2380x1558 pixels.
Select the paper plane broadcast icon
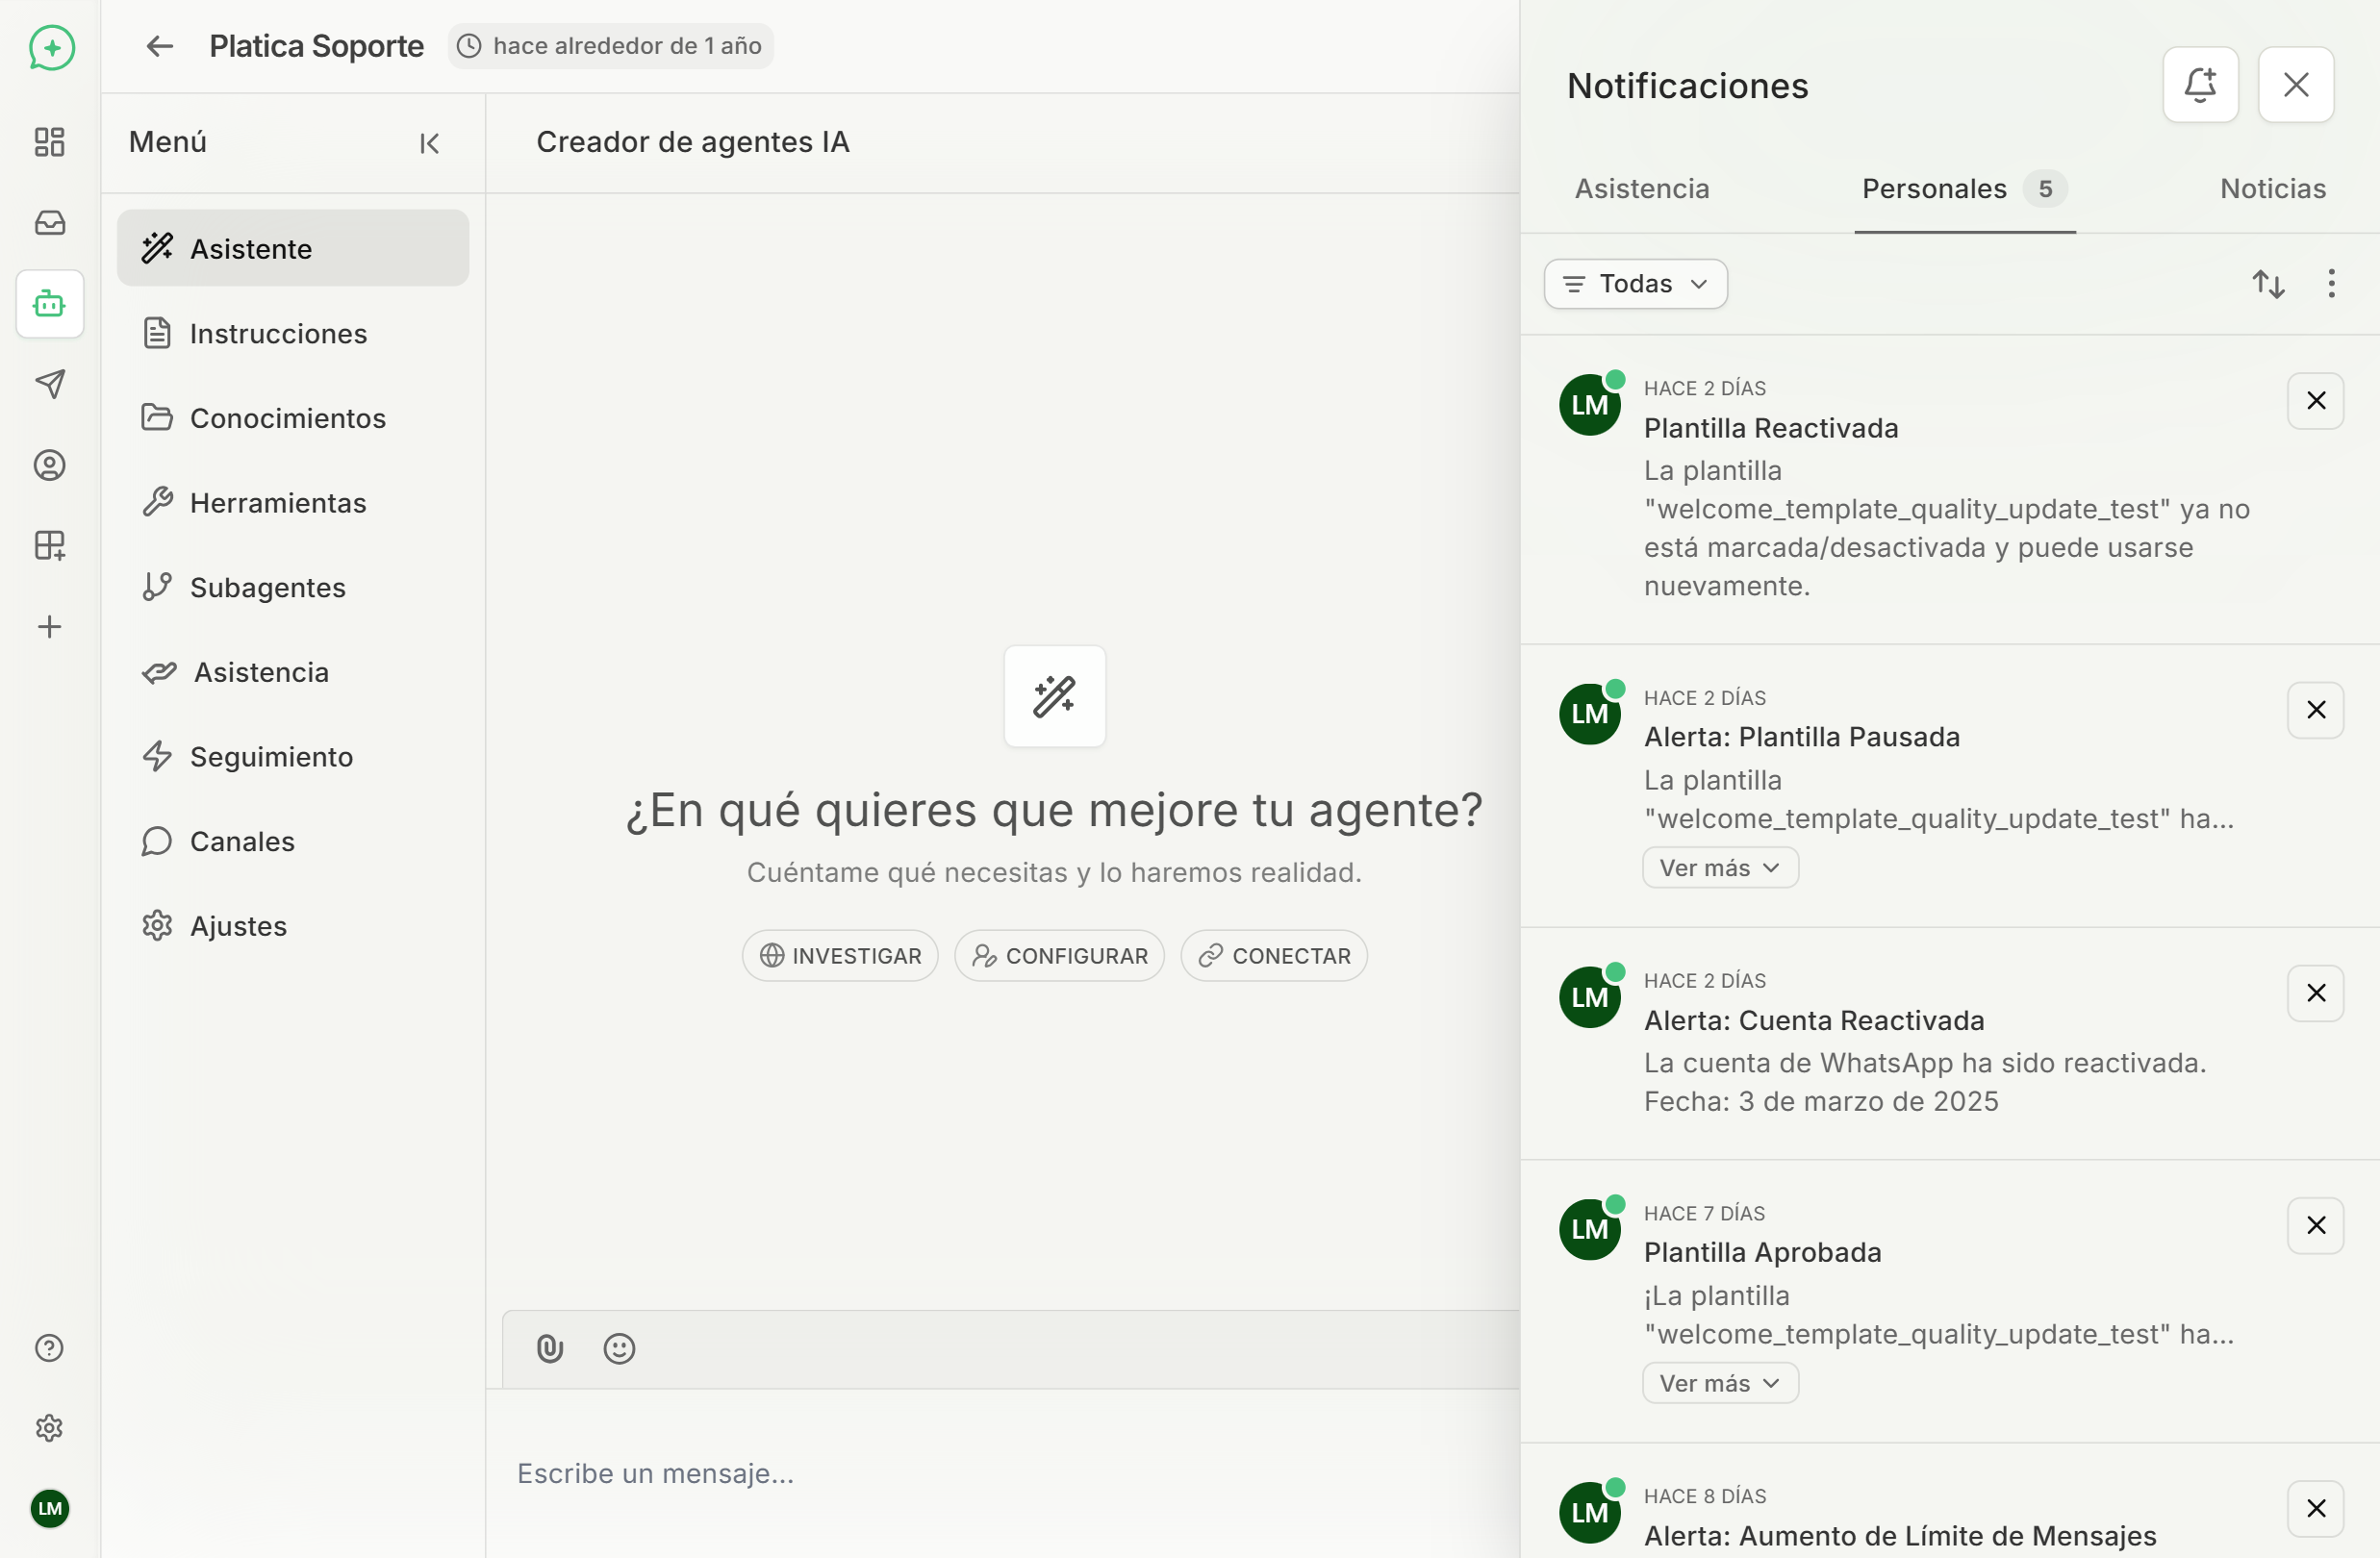click(49, 384)
